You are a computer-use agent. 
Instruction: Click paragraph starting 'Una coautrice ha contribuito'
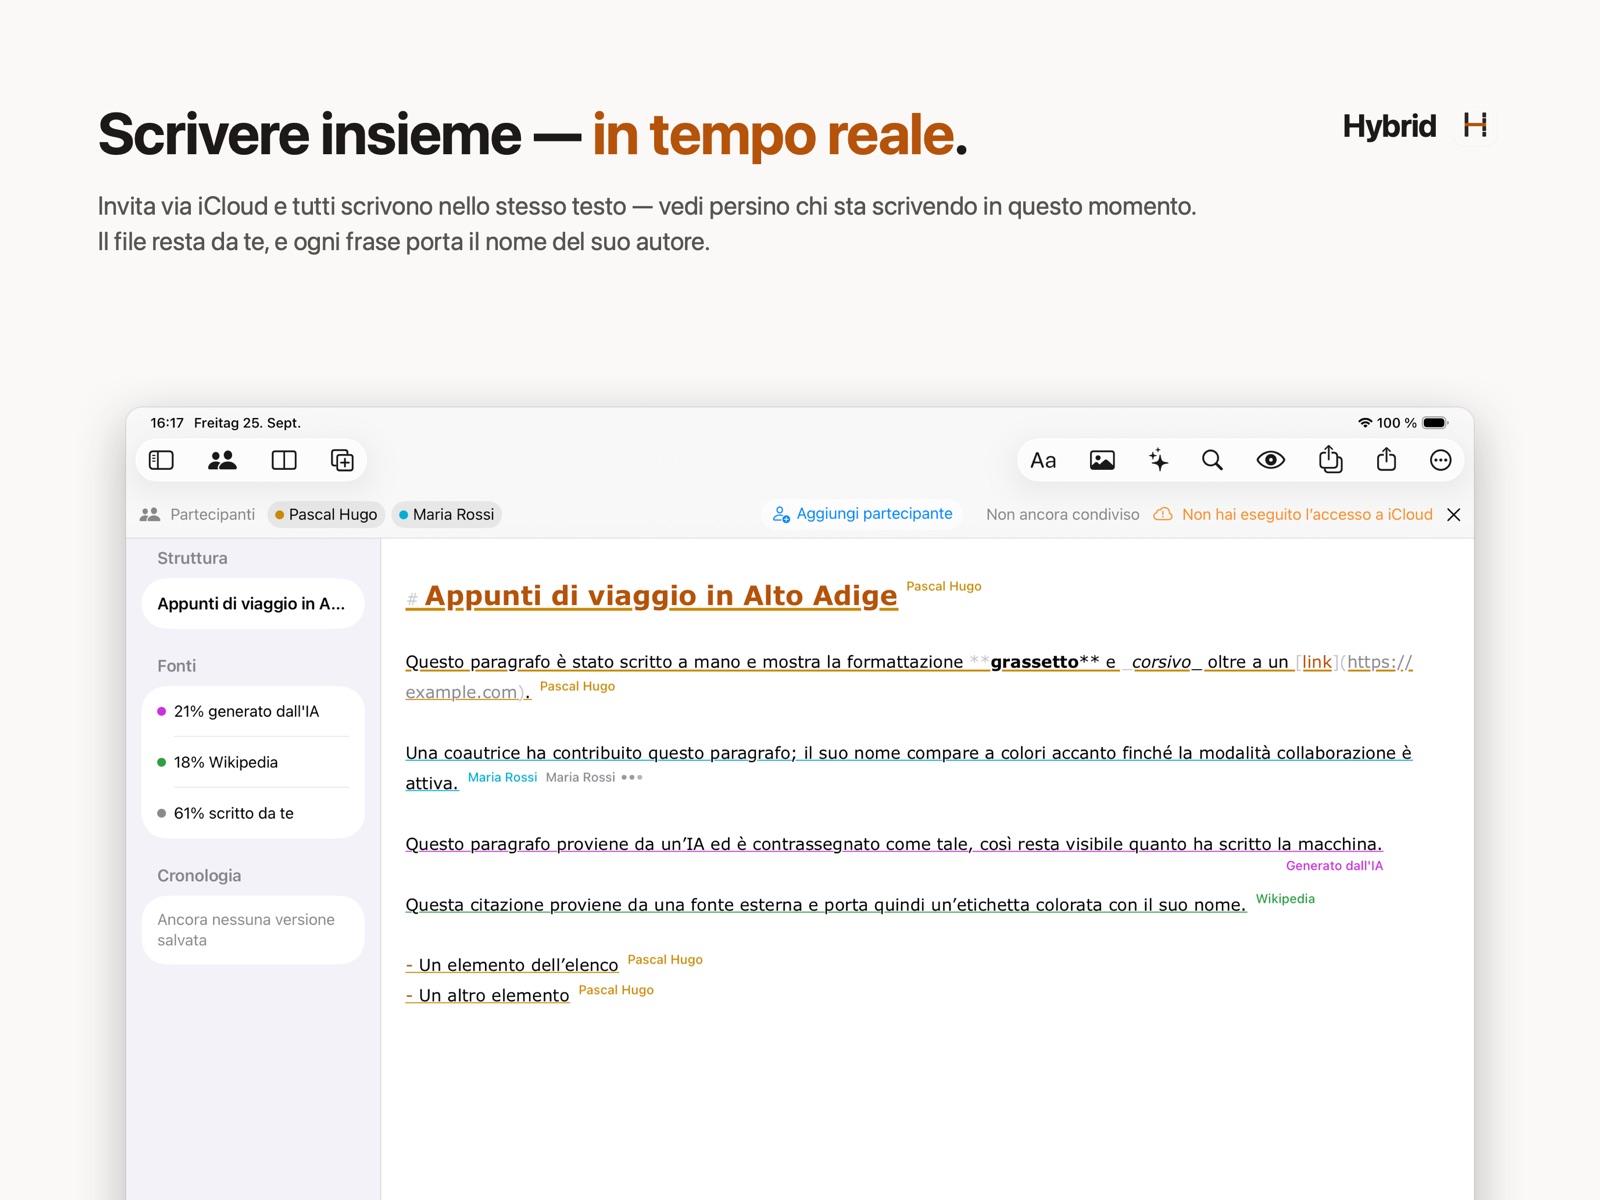tap(908, 768)
